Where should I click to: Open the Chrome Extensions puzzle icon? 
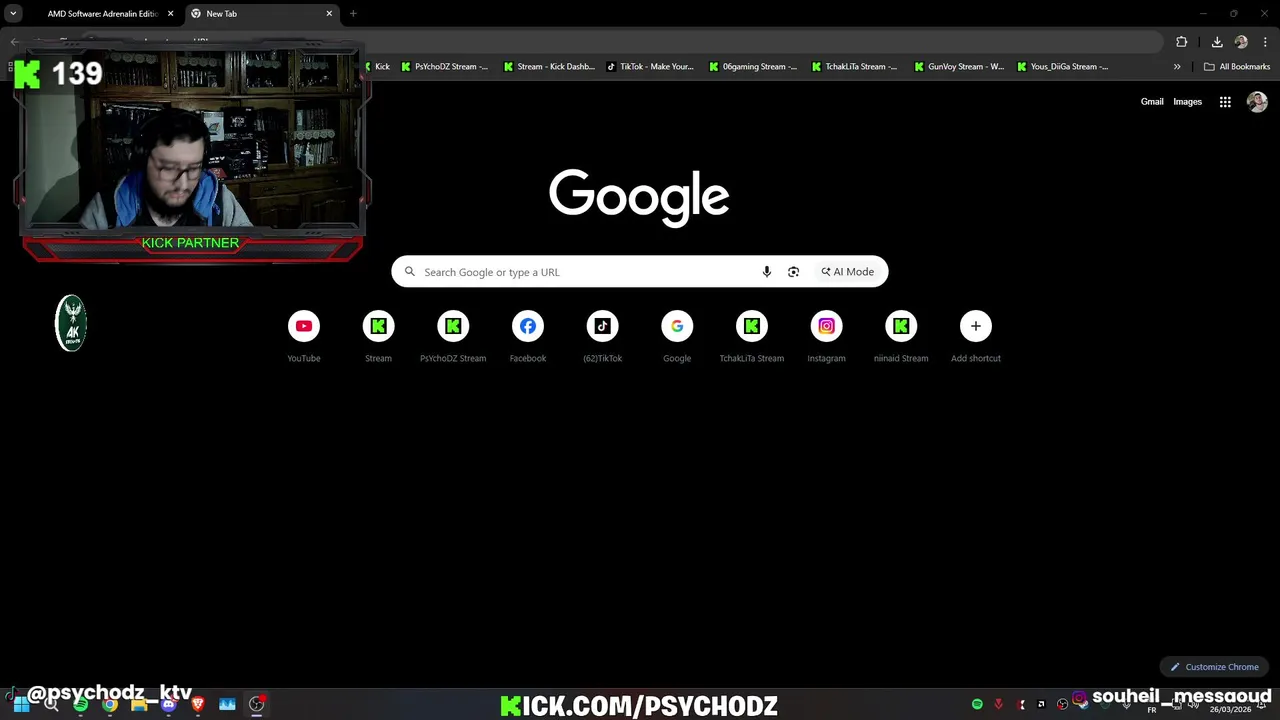pyautogui.click(x=1182, y=42)
